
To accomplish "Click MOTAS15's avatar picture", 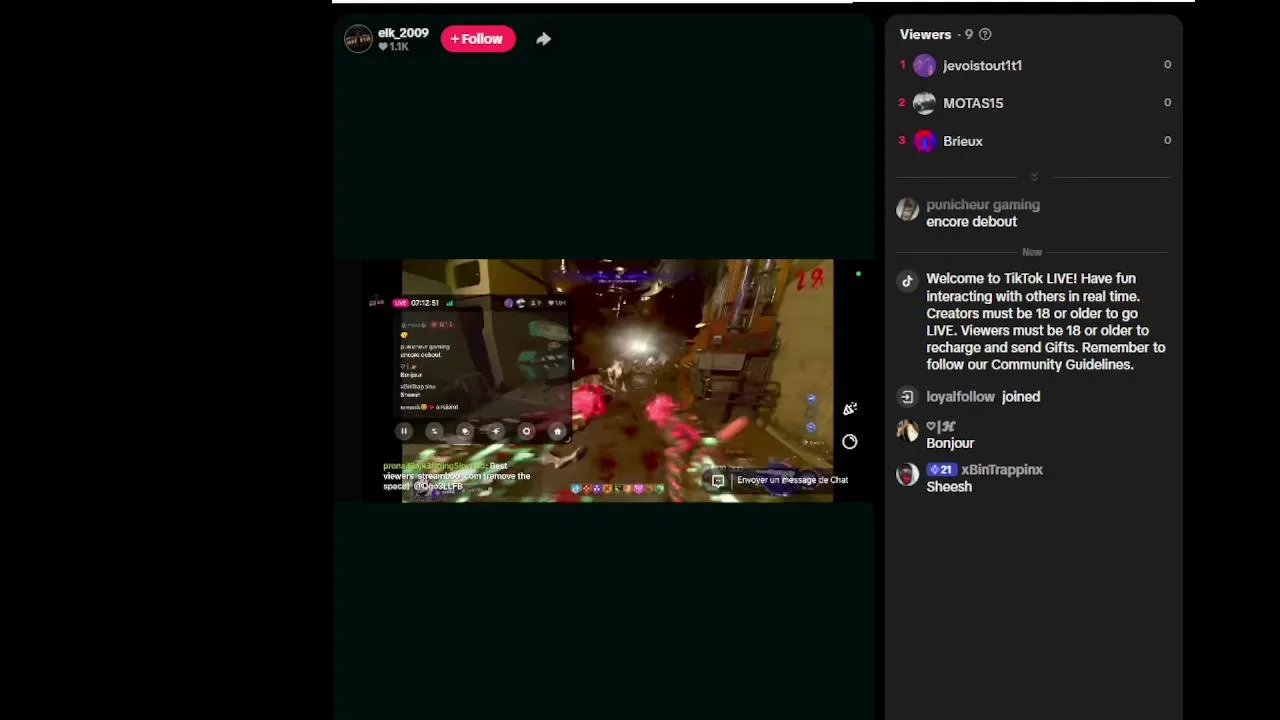I will pyautogui.click(x=925, y=103).
